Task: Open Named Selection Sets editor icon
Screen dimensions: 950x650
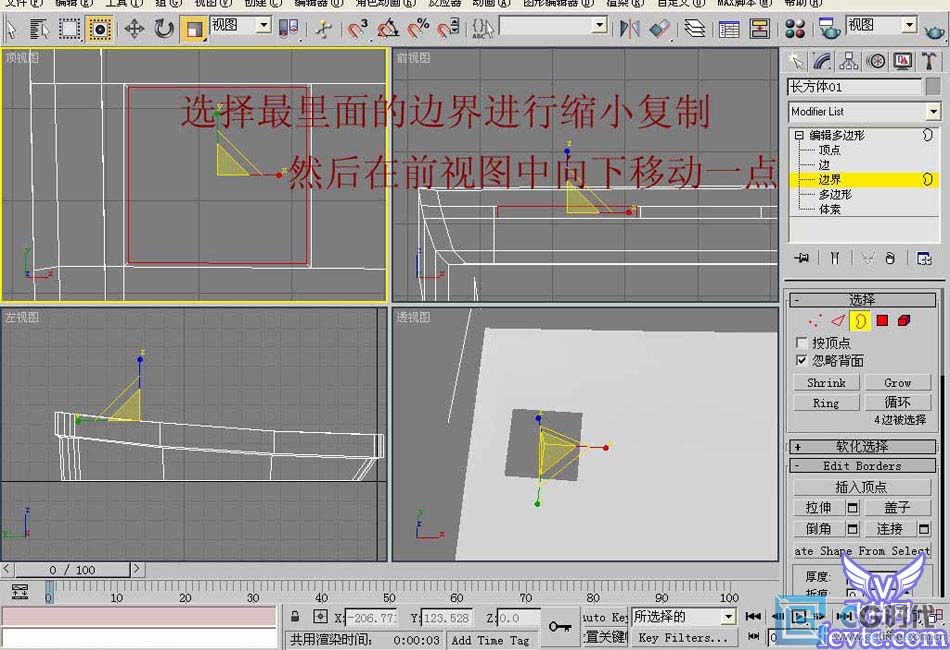Action: [x=482, y=28]
